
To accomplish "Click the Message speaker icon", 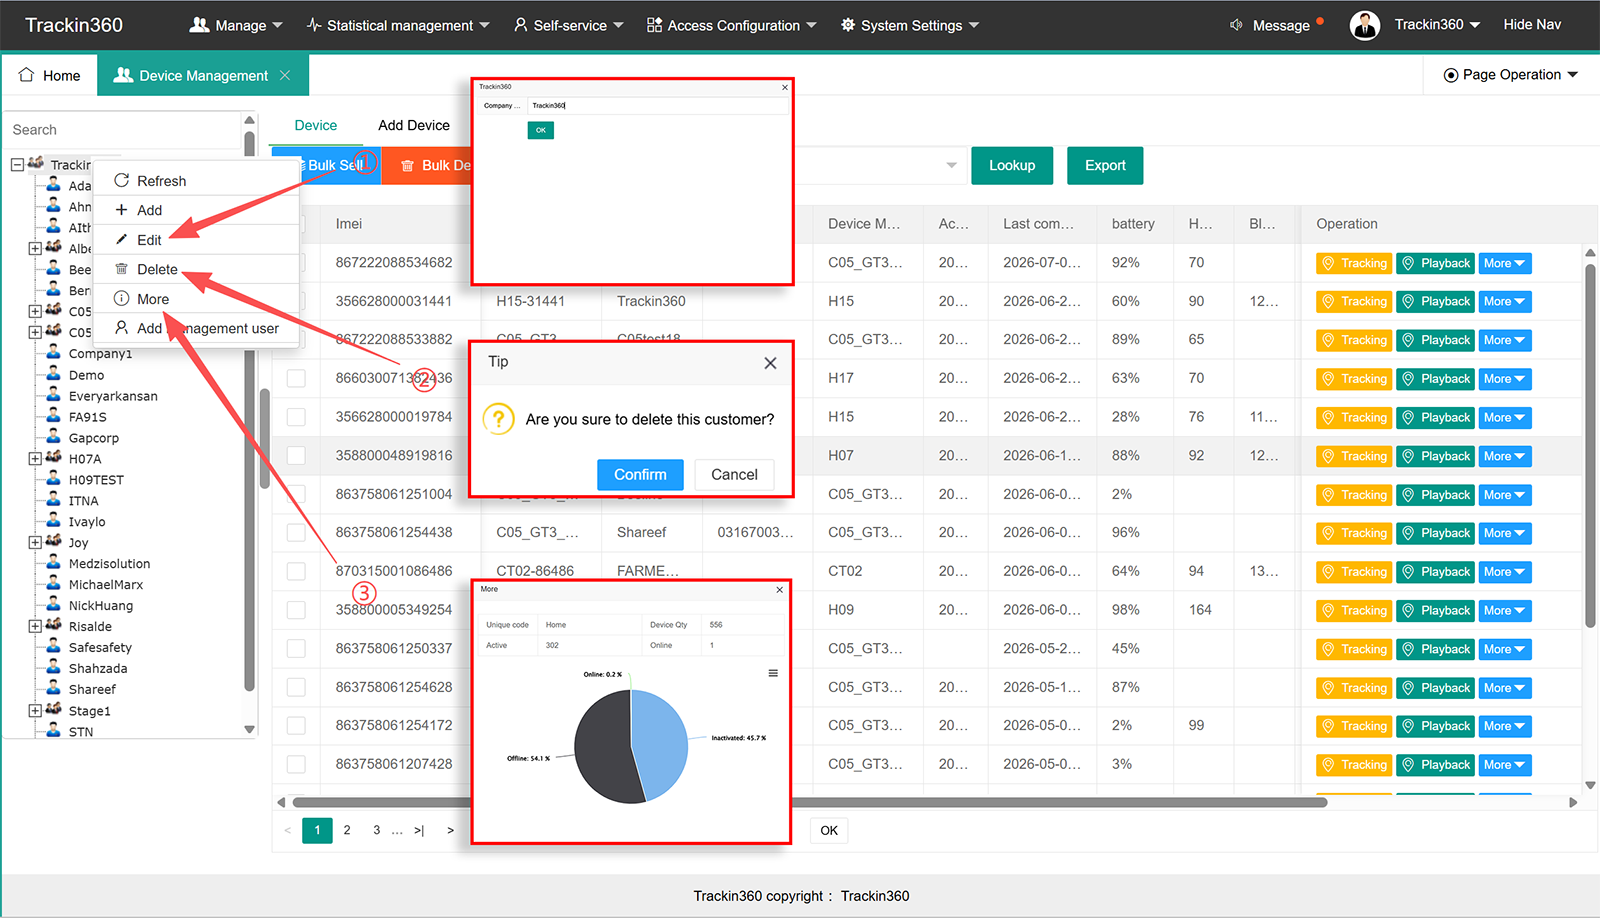I will click(1236, 25).
